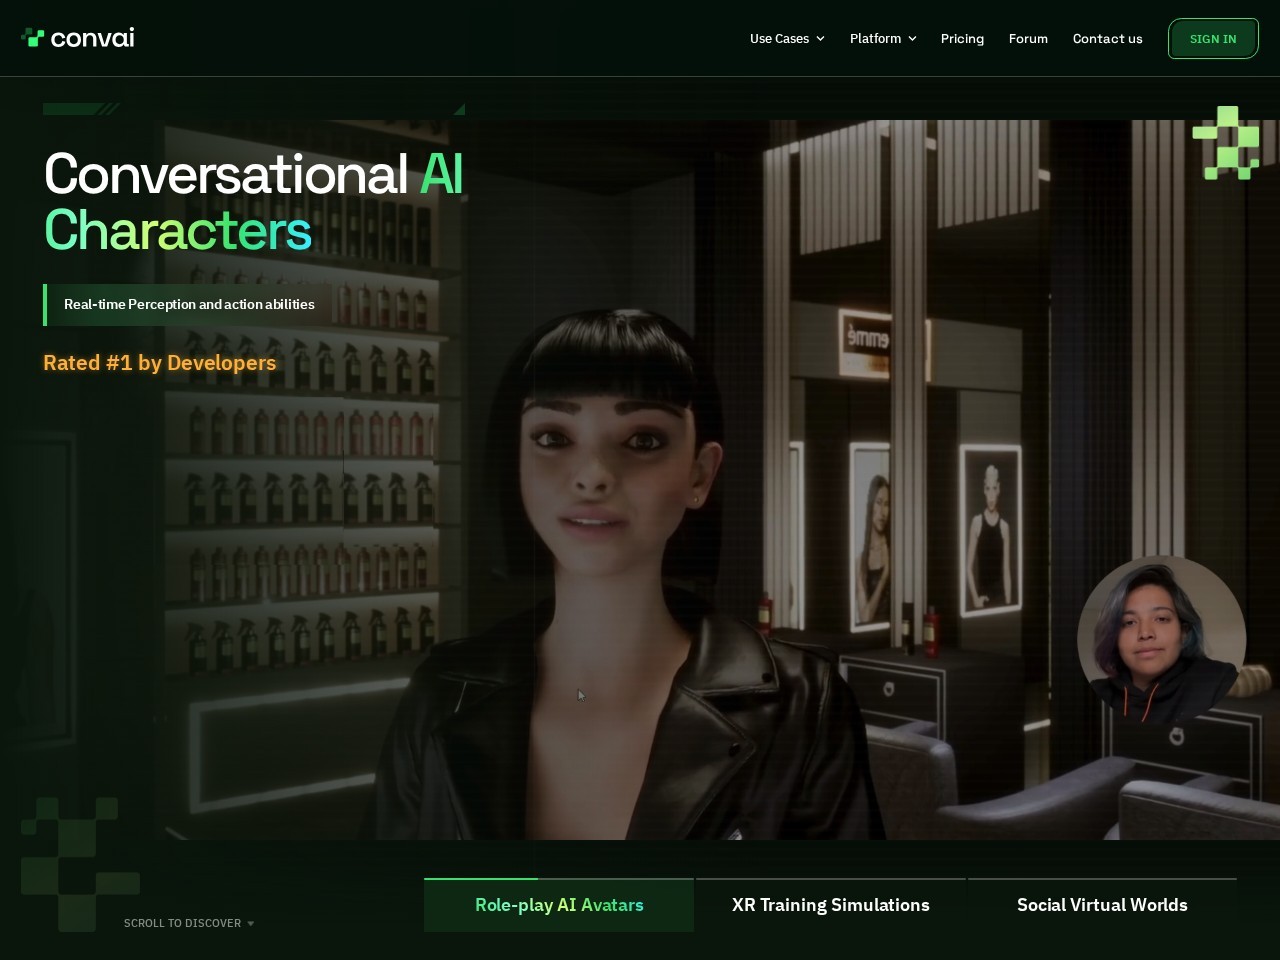Screen dimensions: 1280x960
Task: Switch to the Role-play AI Avatars tab
Action: [559, 905]
